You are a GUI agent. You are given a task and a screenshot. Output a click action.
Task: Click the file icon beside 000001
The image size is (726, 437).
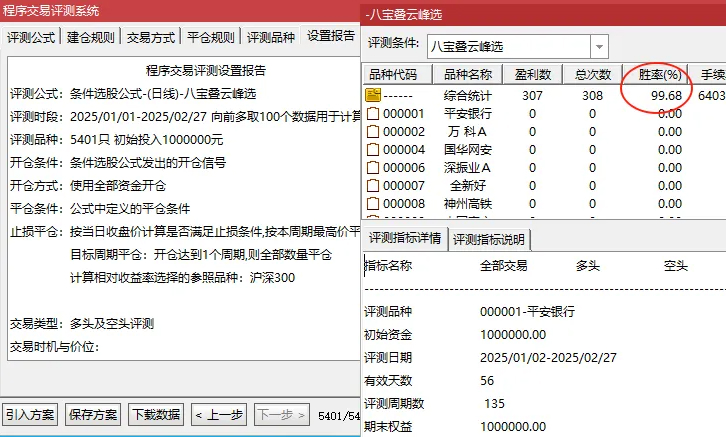click(373, 114)
